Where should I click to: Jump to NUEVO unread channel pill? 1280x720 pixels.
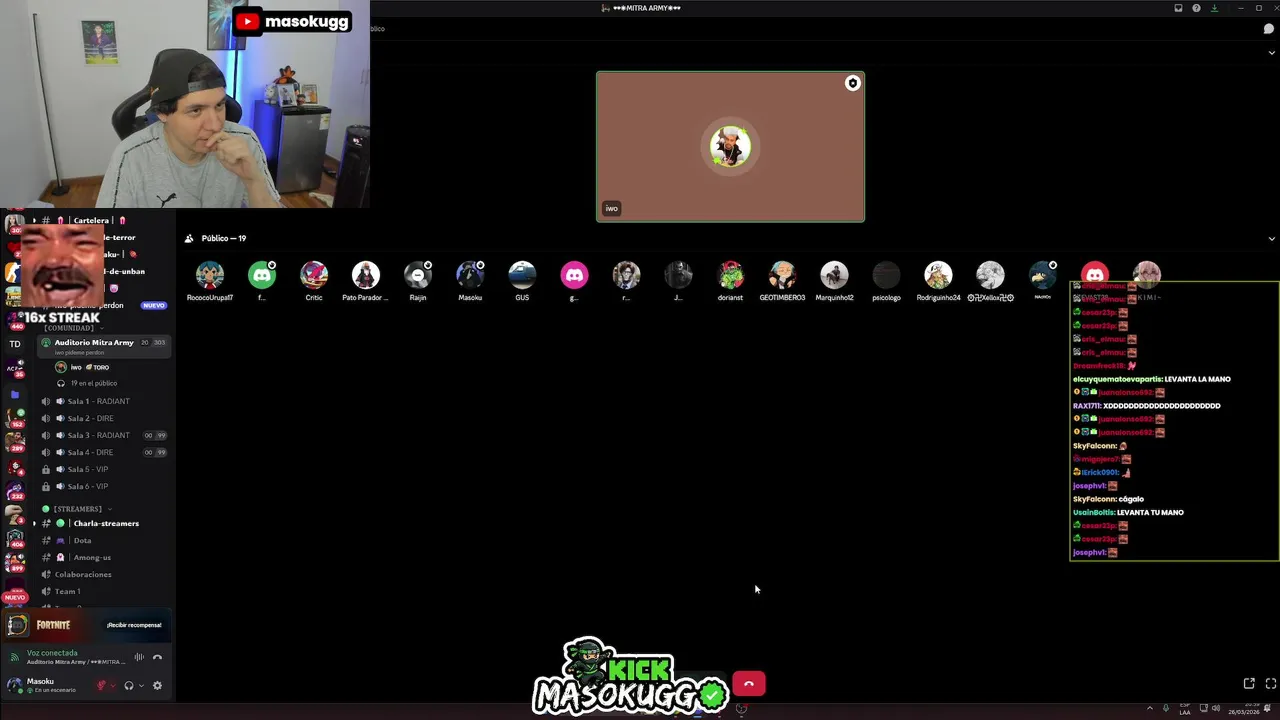[x=153, y=305]
